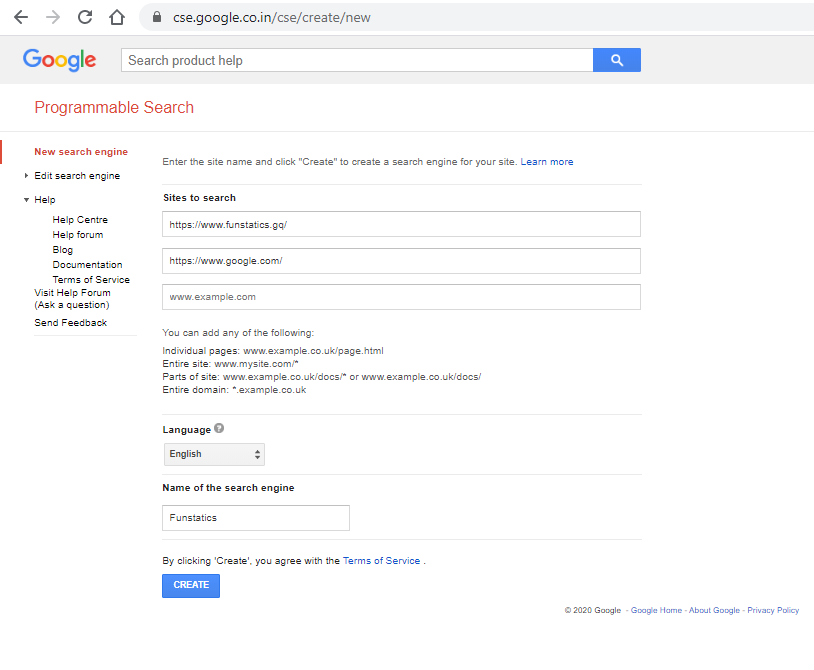Open Google Home footer link

click(x=656, y=610)
